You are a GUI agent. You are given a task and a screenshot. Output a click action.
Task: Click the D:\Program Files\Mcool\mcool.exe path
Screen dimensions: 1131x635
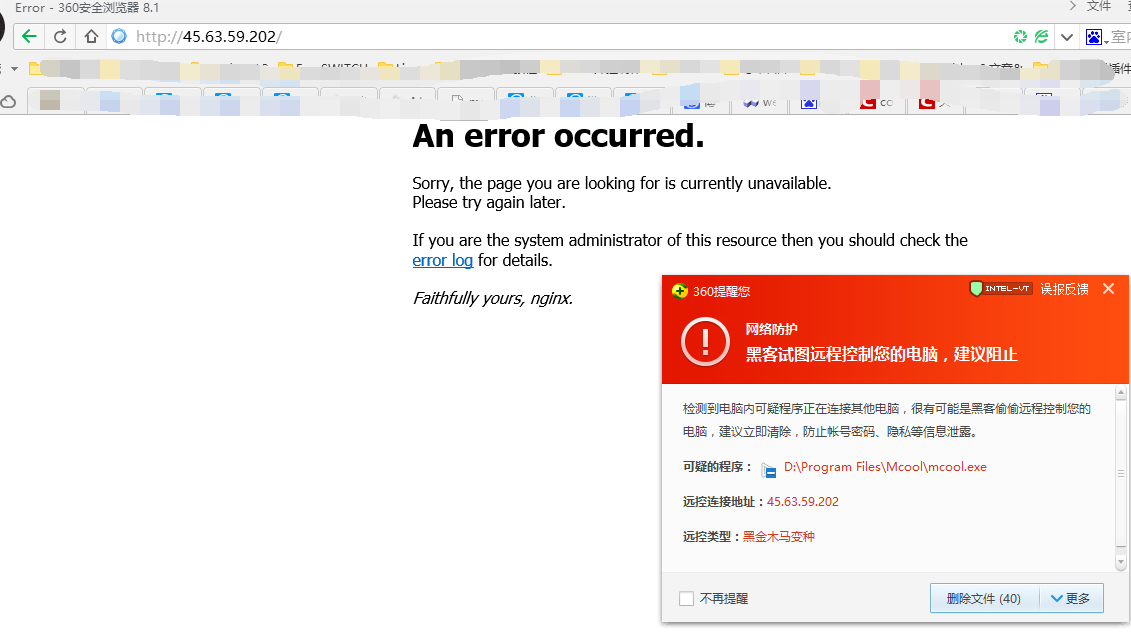point(884,467)
